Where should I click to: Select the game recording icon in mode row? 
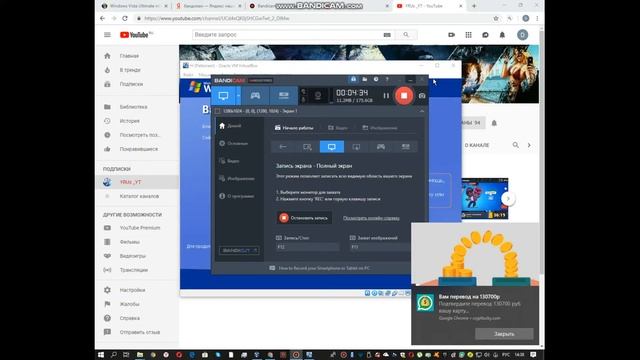tap(381, 147)
